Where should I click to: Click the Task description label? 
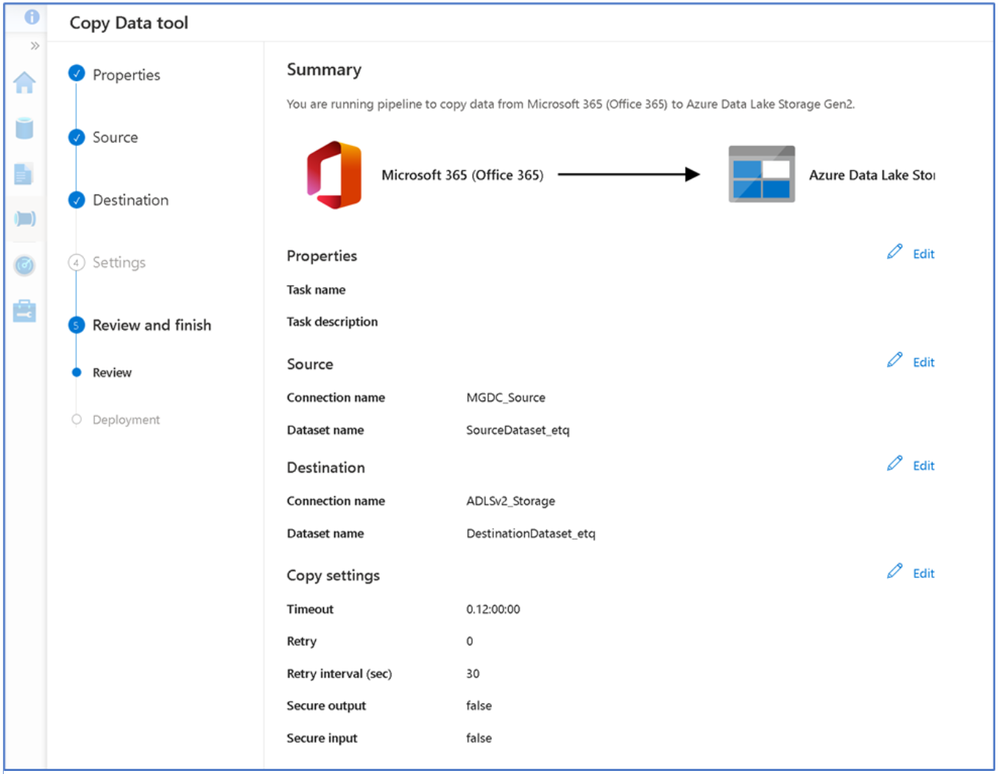[x=332, y=322]
